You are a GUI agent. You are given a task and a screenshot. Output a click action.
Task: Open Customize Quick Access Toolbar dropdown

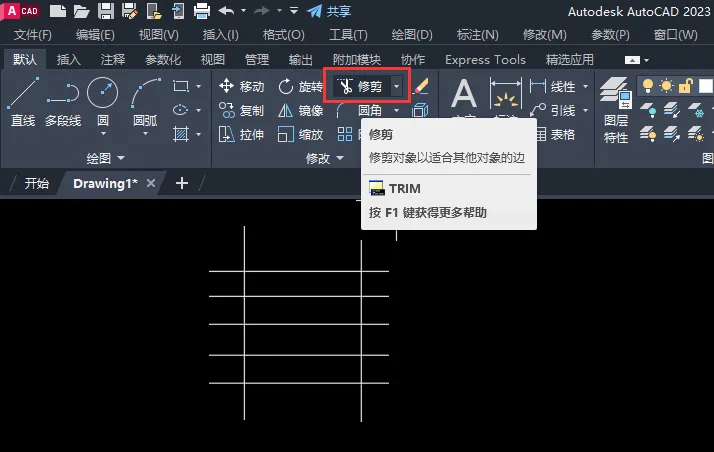(x=294, y=10)
